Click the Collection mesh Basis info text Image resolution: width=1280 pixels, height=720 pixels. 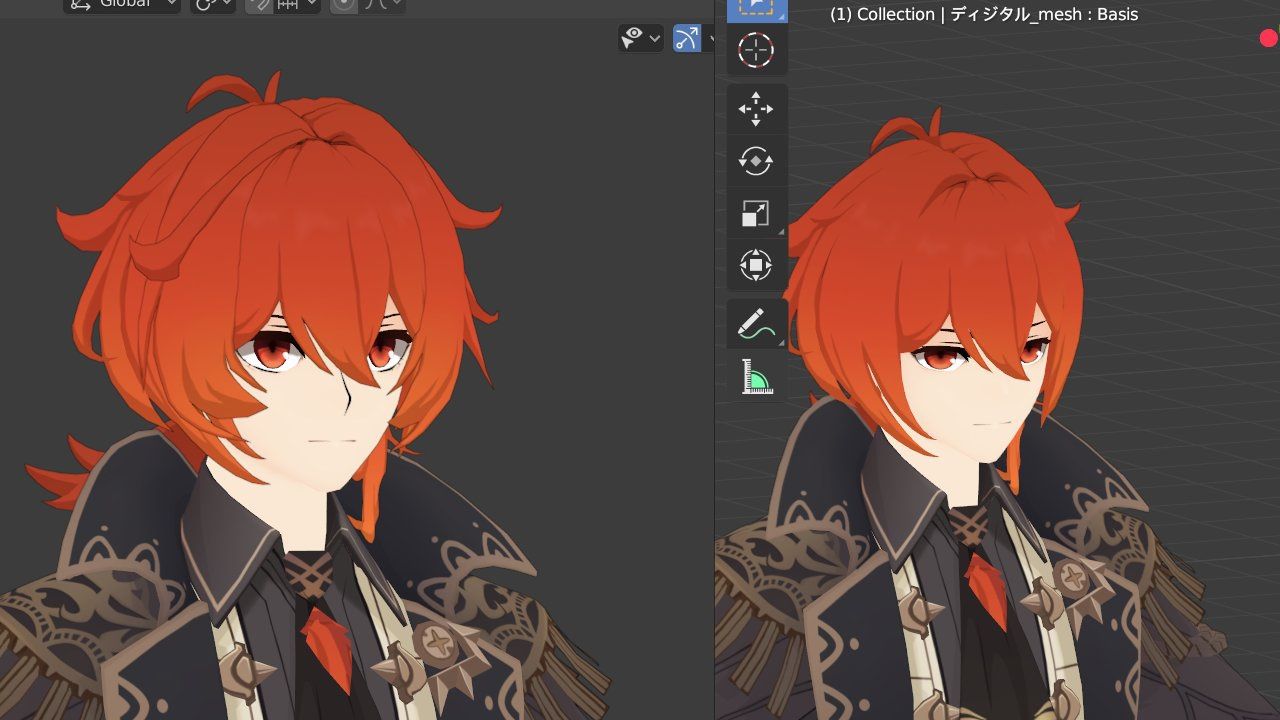pyautogui.click(x=983, y=14)
